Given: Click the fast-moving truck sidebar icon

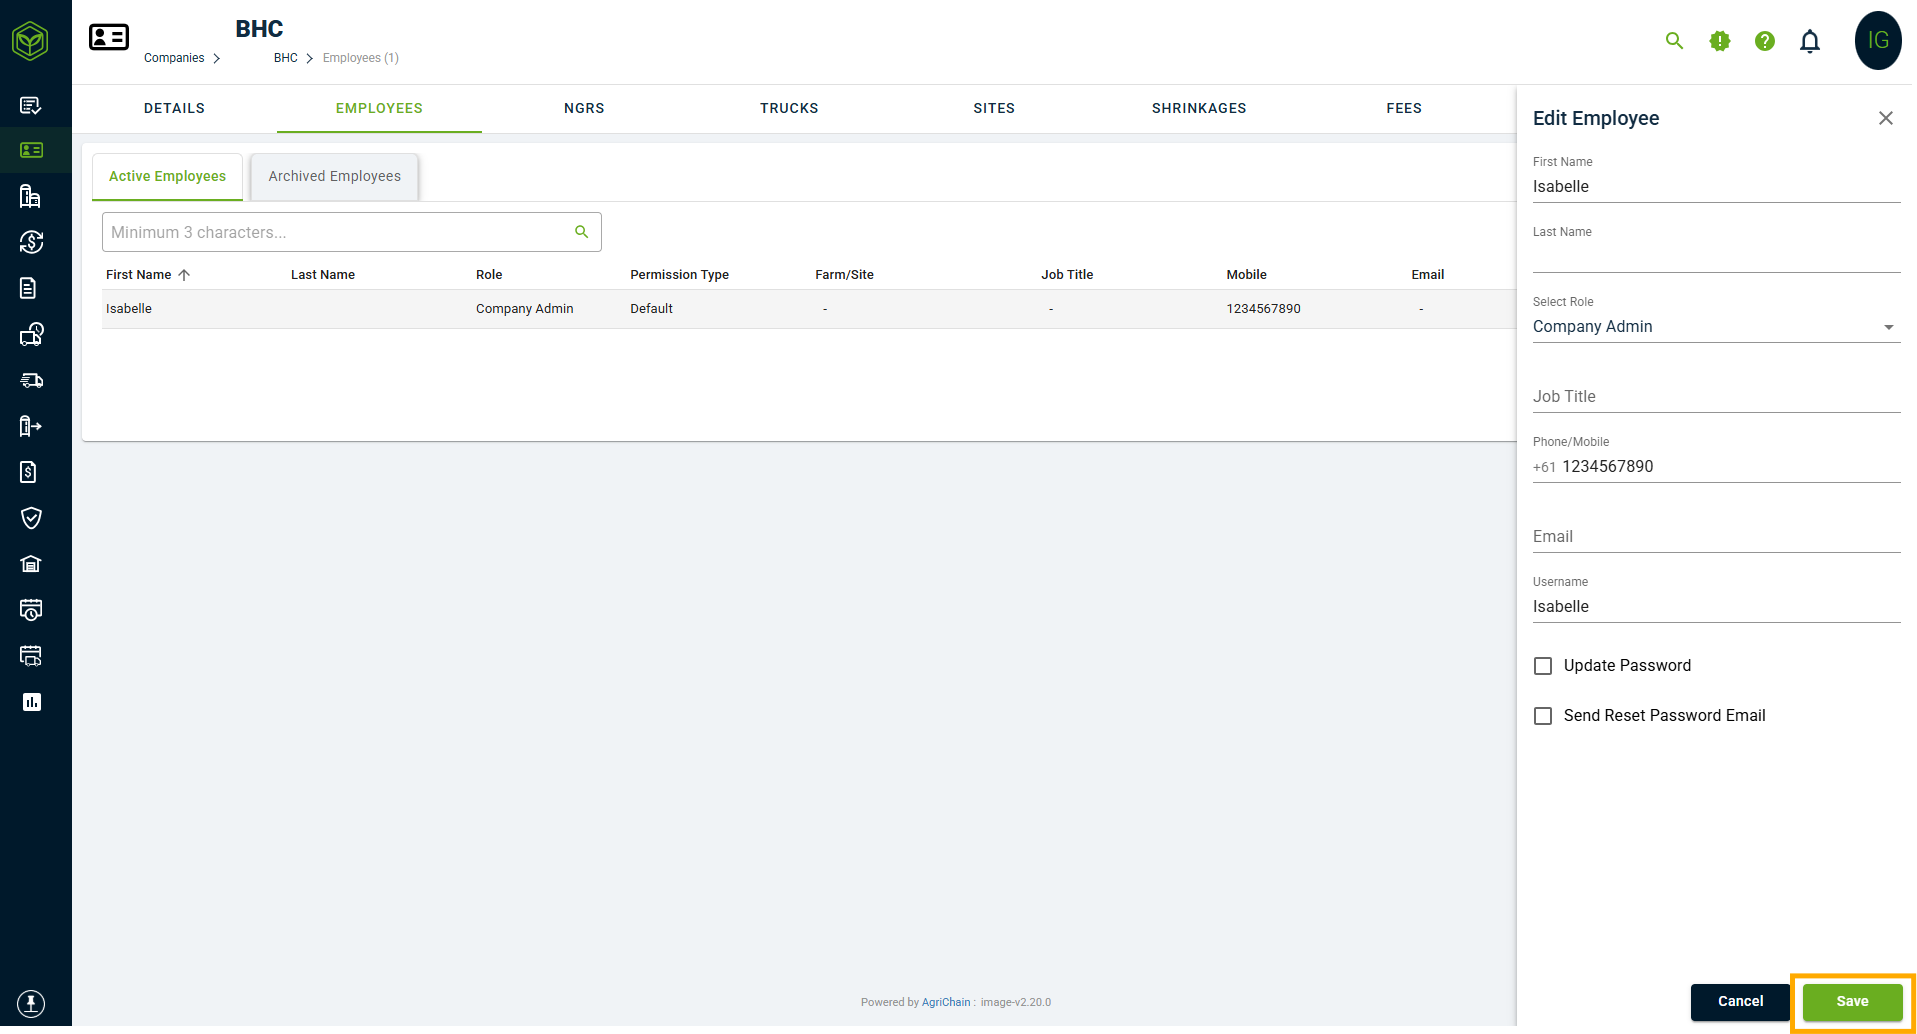Looking at the screenshot, I should pyautogui.click(x=31, y=380).
